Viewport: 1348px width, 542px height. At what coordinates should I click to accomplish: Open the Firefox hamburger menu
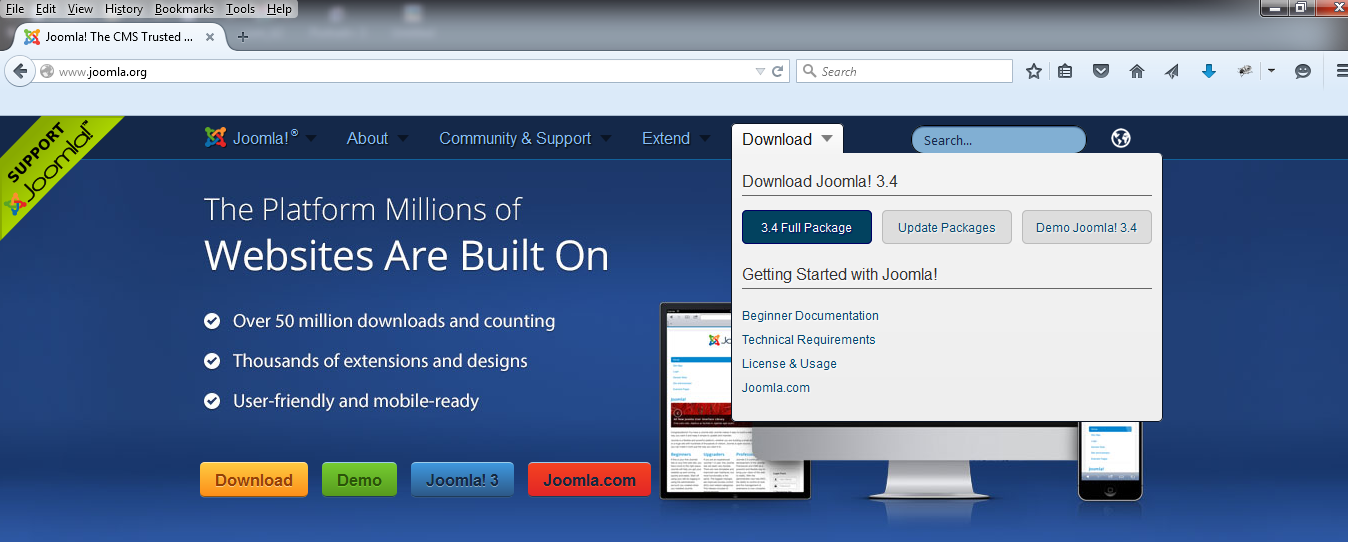click(1341, 71)
